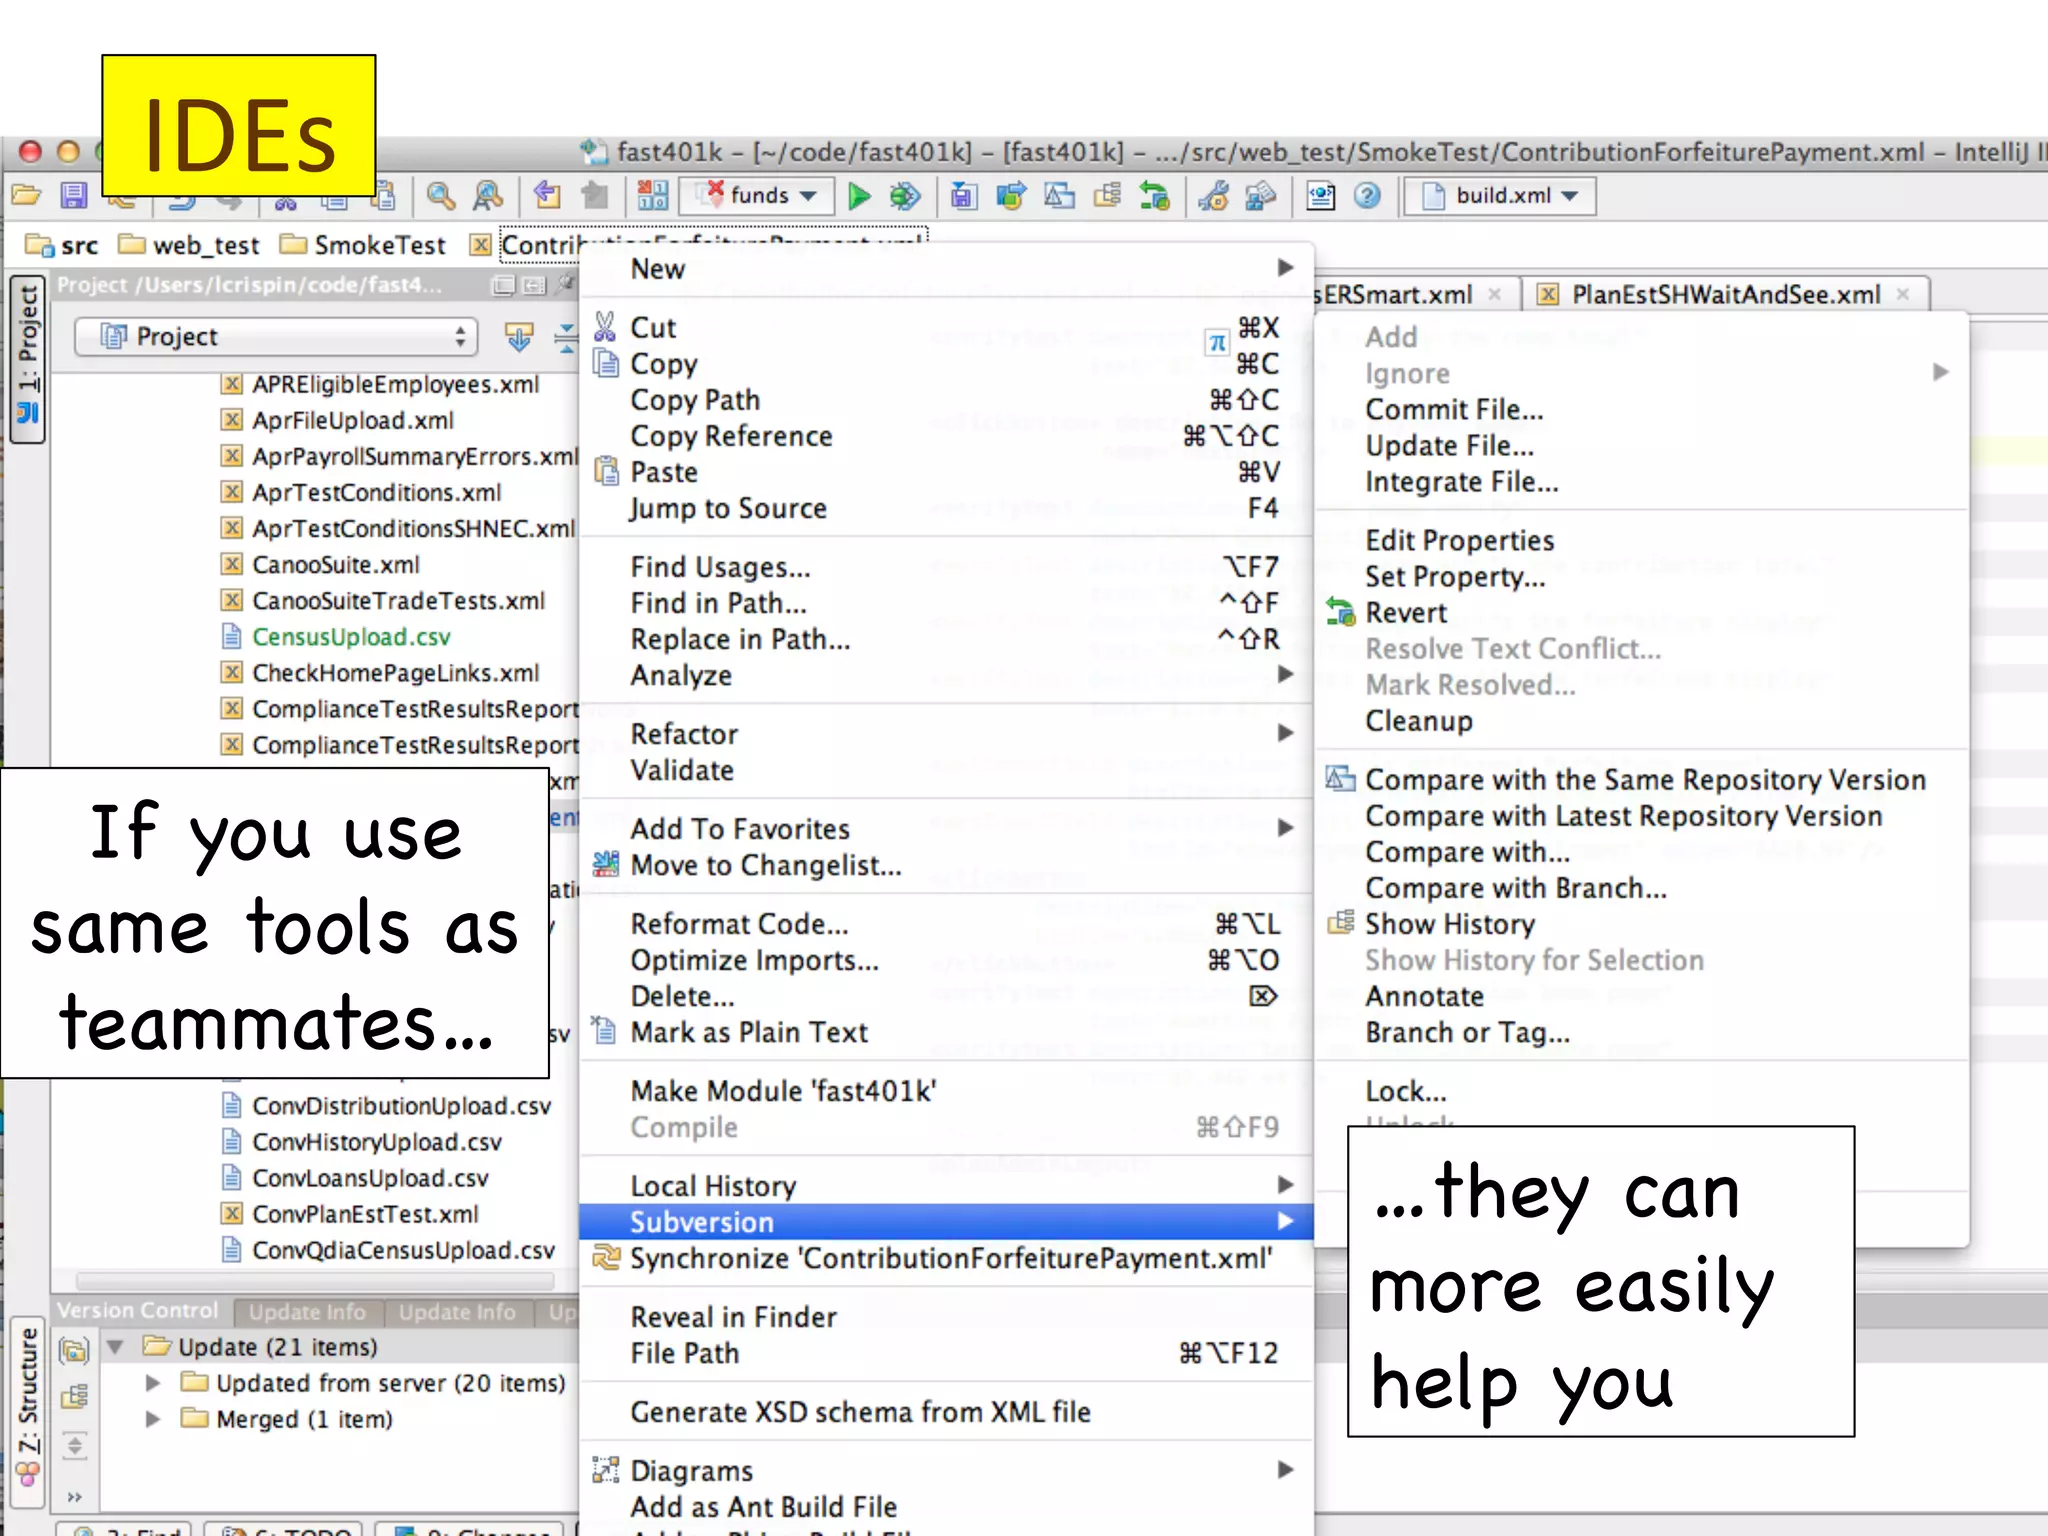Select ConvLoansUpload.csv in project tree
Viewport: 2048px width, 1536px height.
pyautogui.click(x=355, y=1178)
